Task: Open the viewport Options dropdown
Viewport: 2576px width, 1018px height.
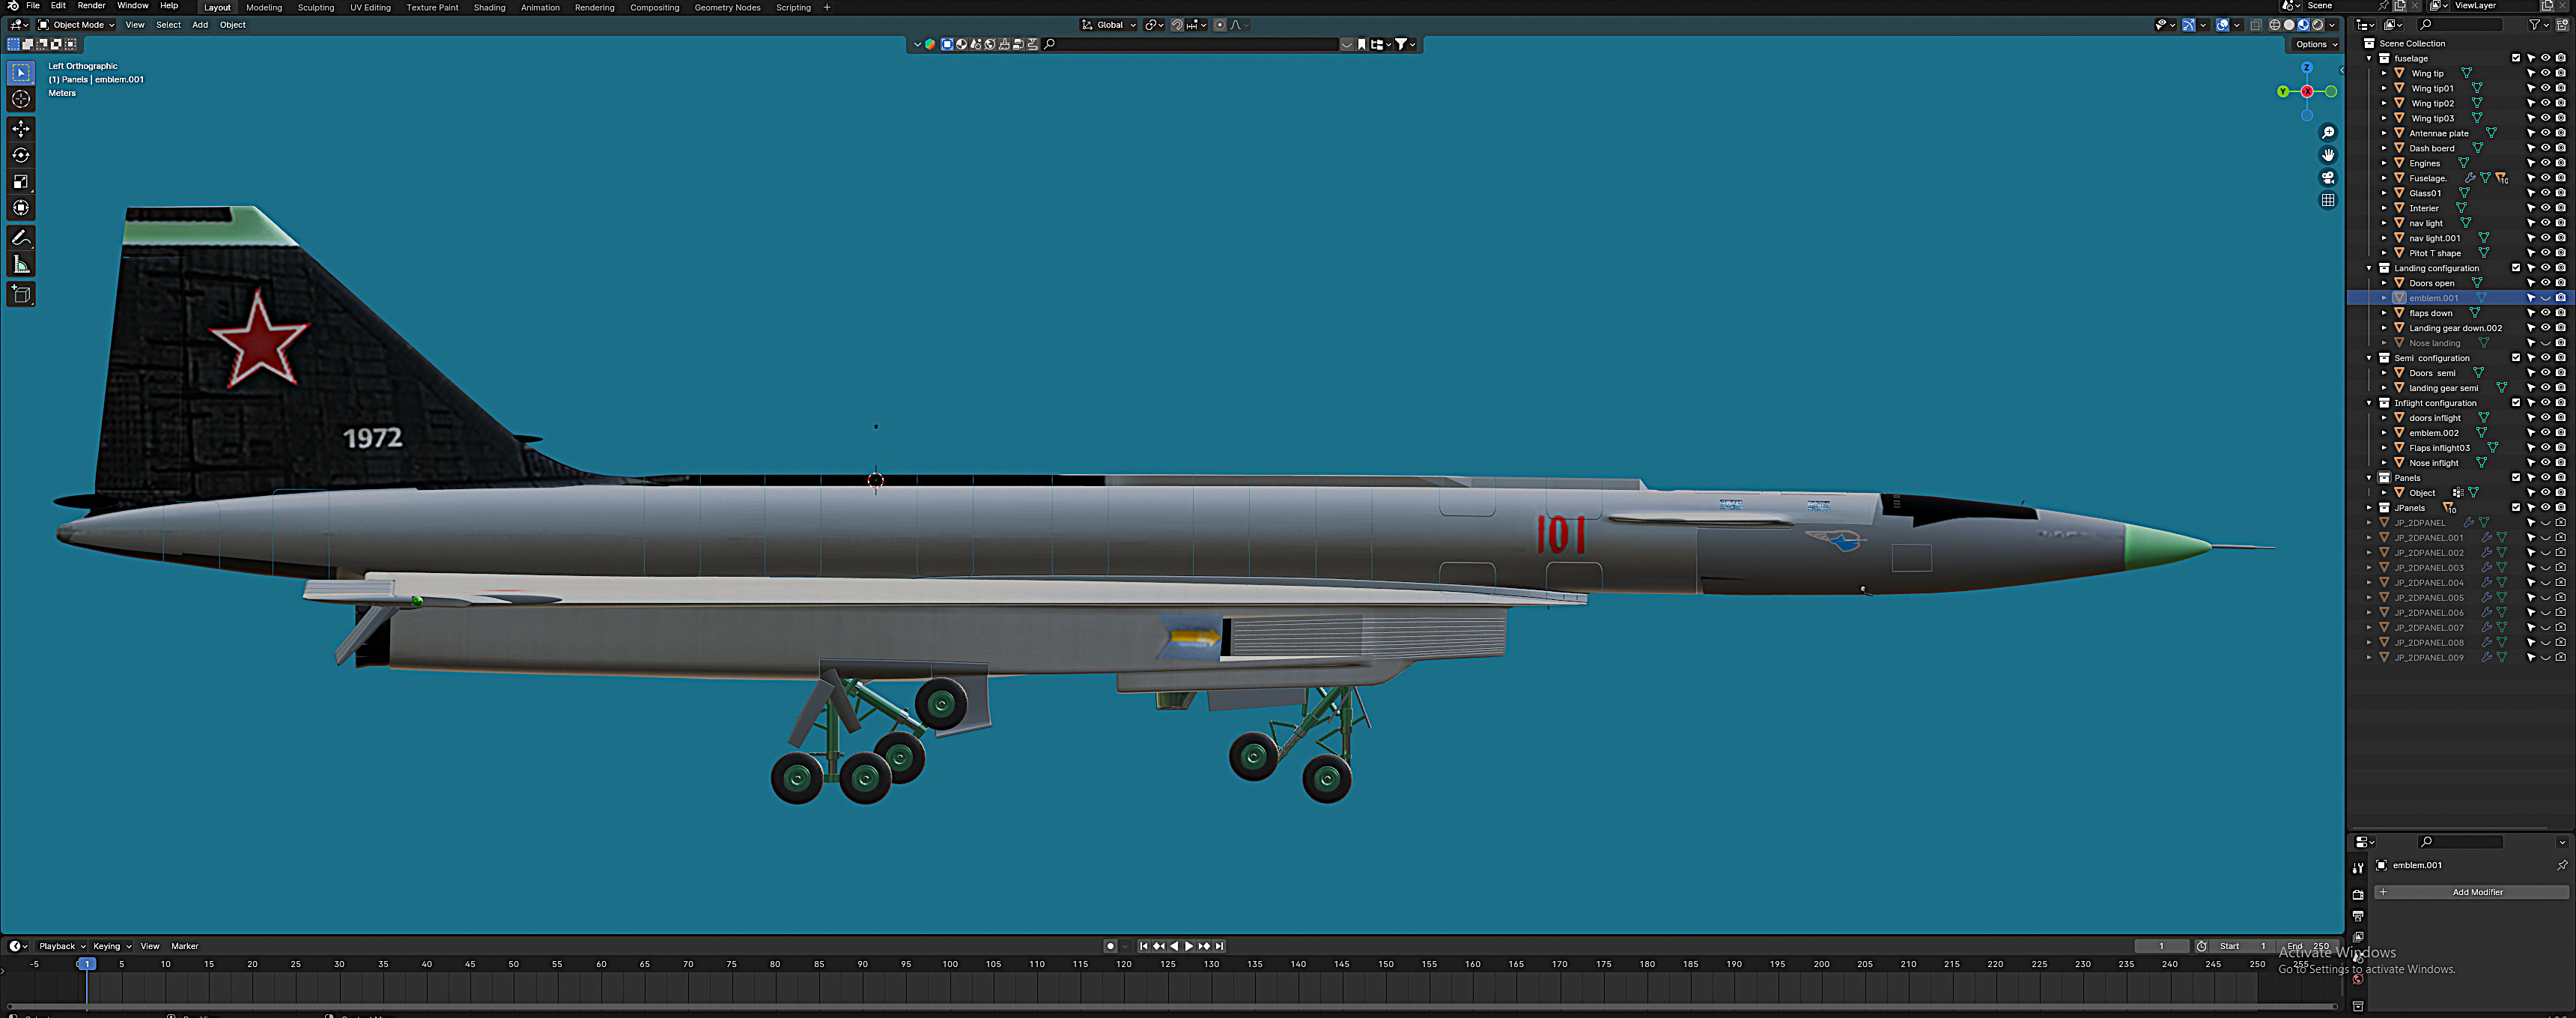Action: pos(2316,44)
